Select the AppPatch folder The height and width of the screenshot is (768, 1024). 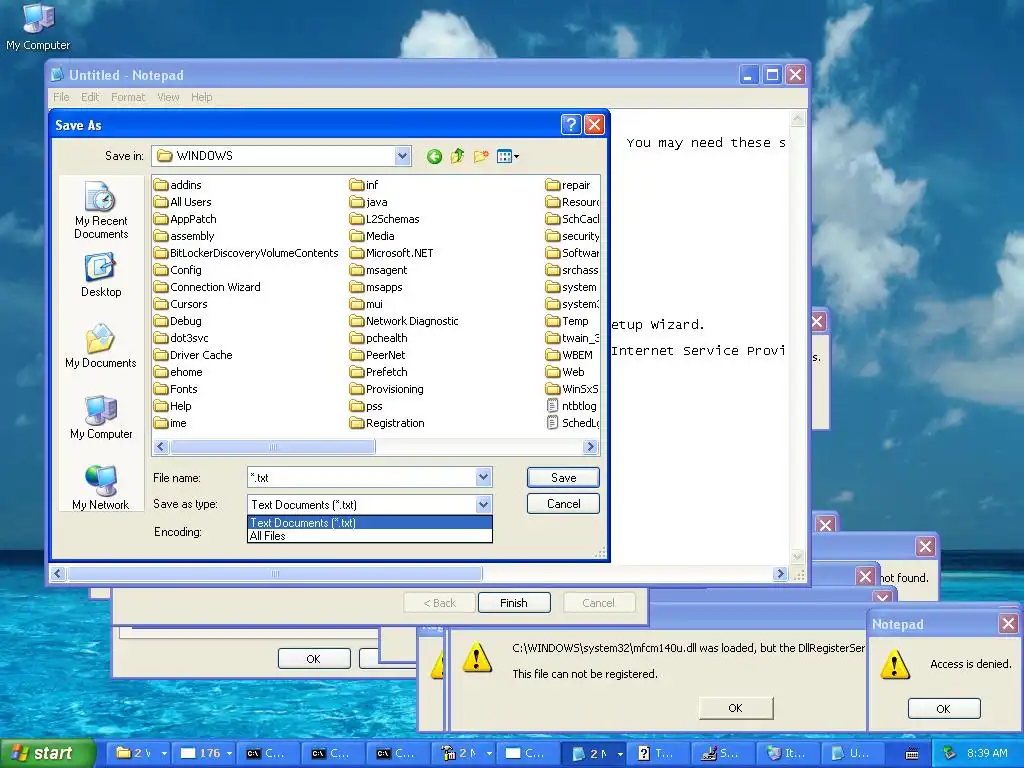[x=185, y=219]
